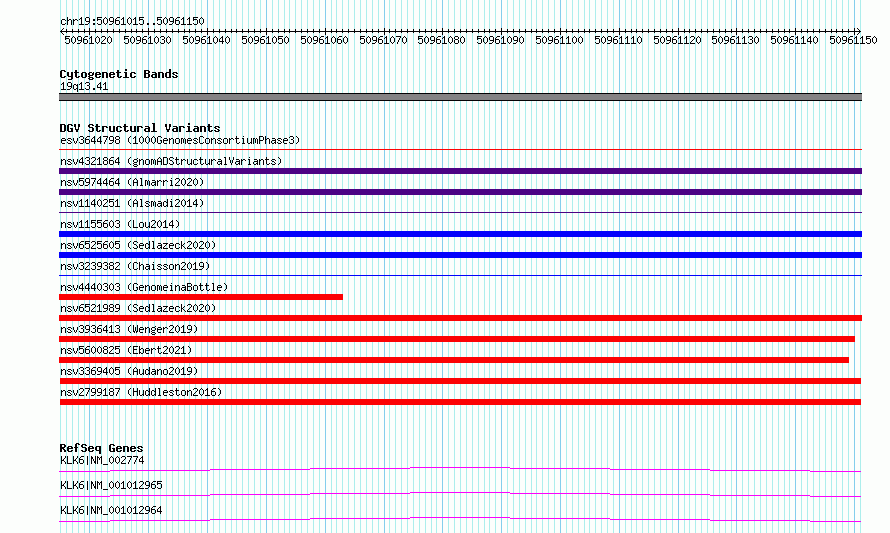
Task: Select the magenta KLK6|NM_001012965 gene line
Action: pyautogui.click(x=460, y=494)
